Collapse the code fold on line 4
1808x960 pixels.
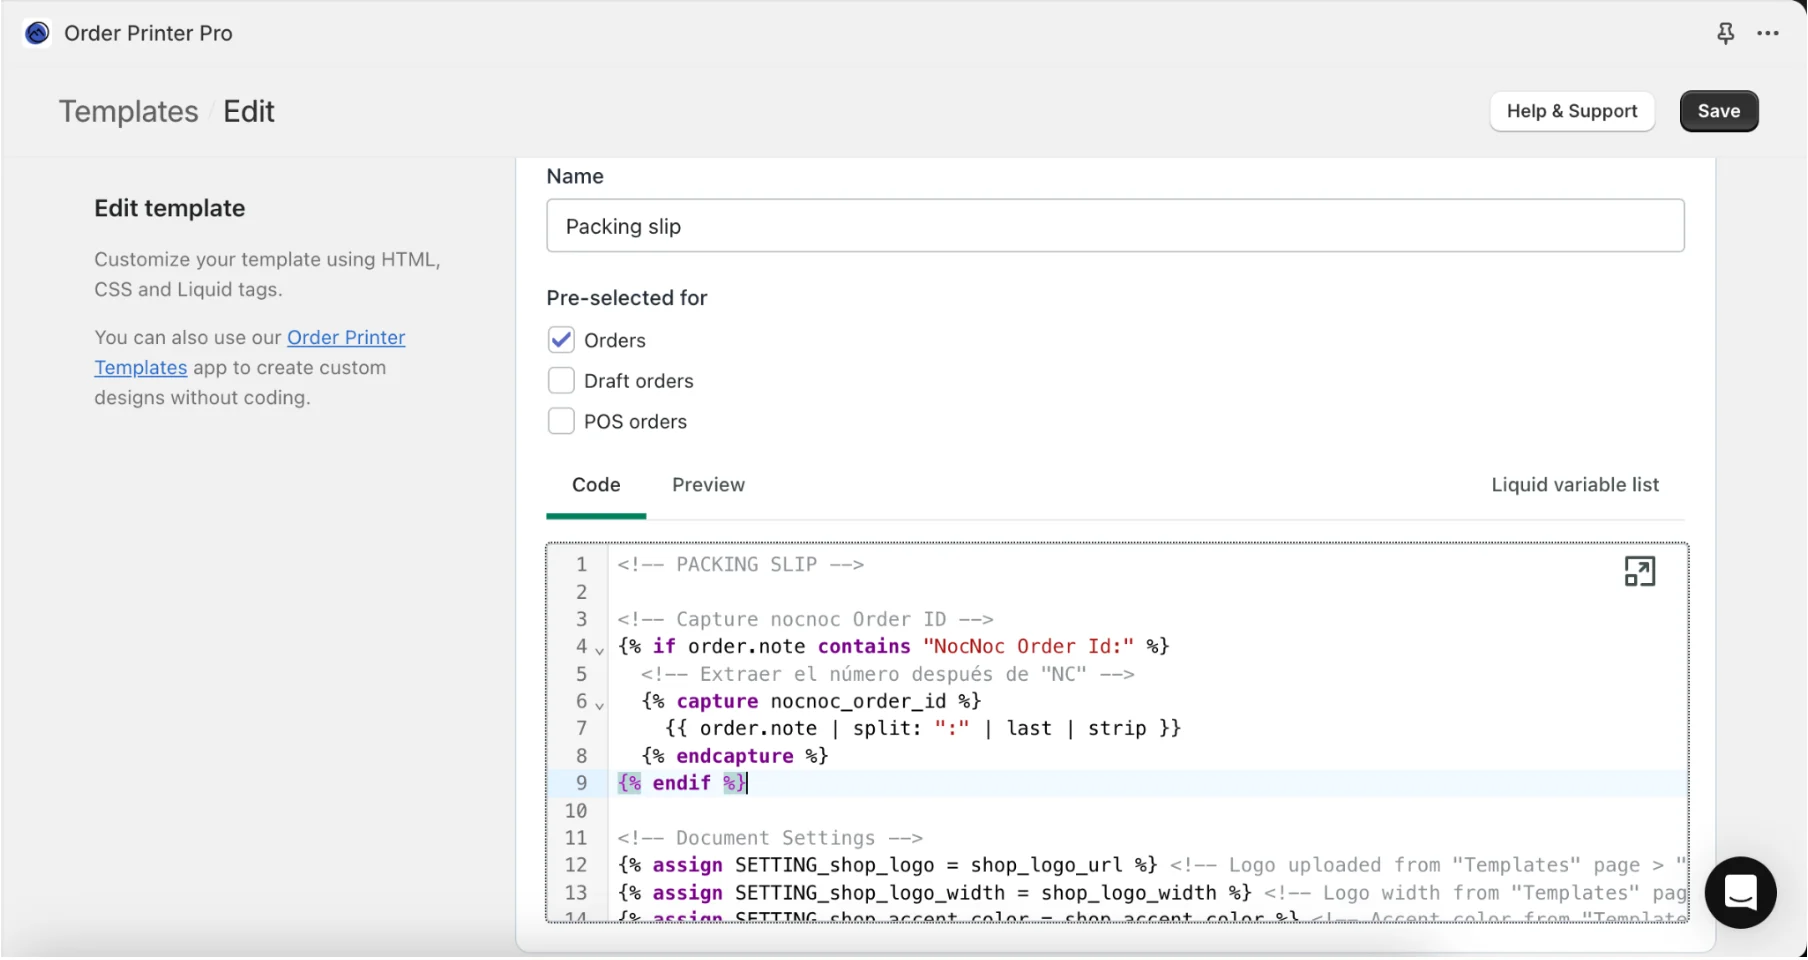coord(600,650)
